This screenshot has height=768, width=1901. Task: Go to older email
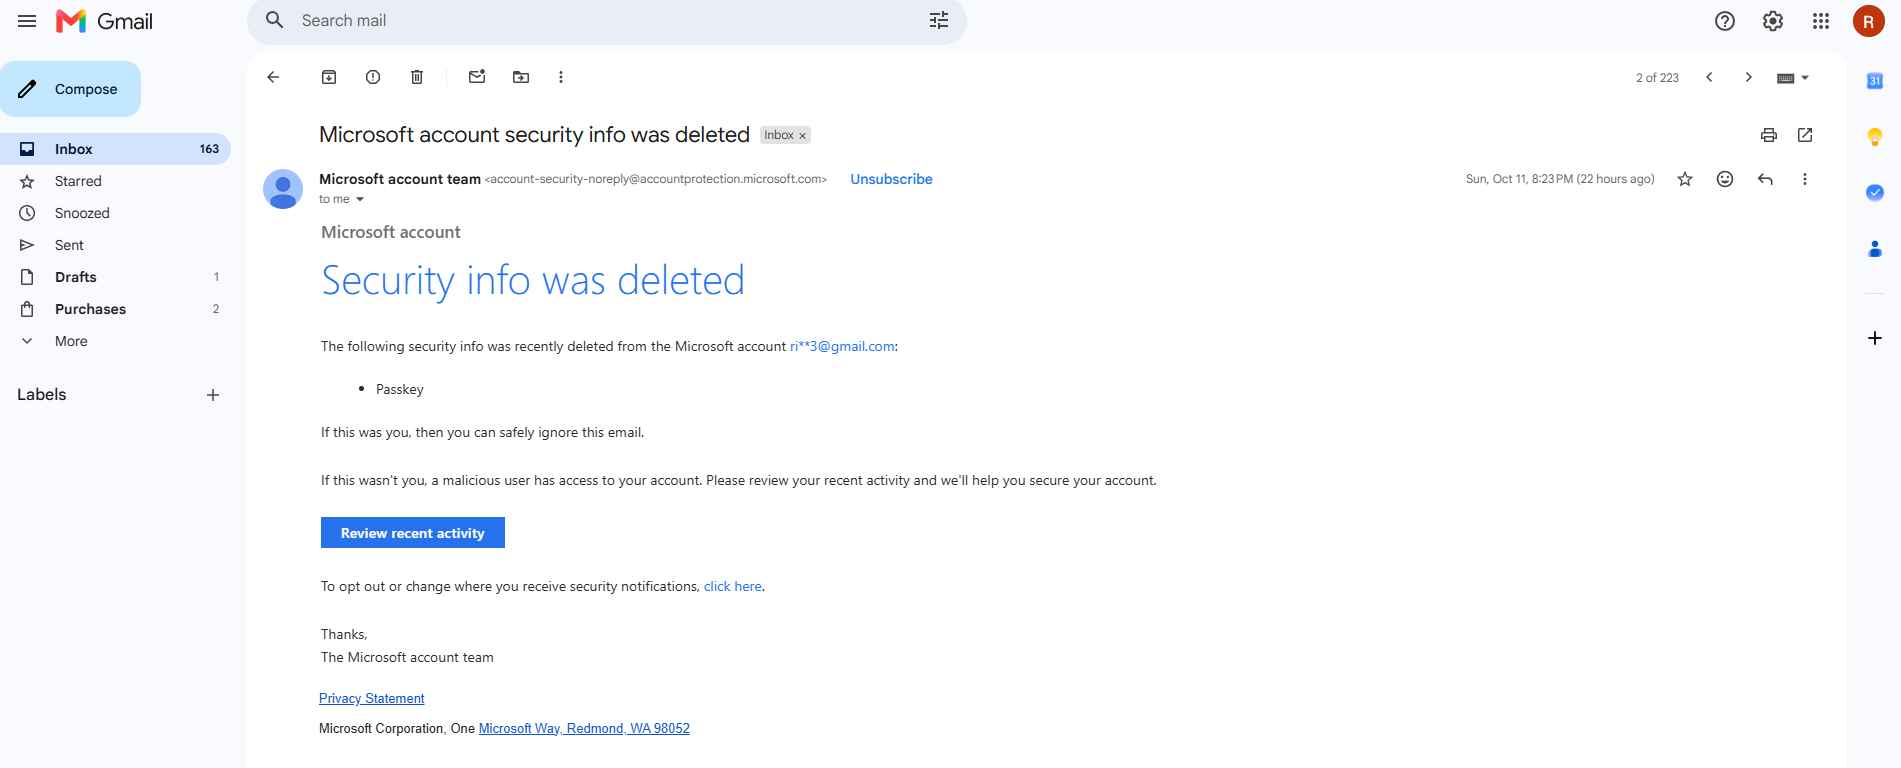1749,77
